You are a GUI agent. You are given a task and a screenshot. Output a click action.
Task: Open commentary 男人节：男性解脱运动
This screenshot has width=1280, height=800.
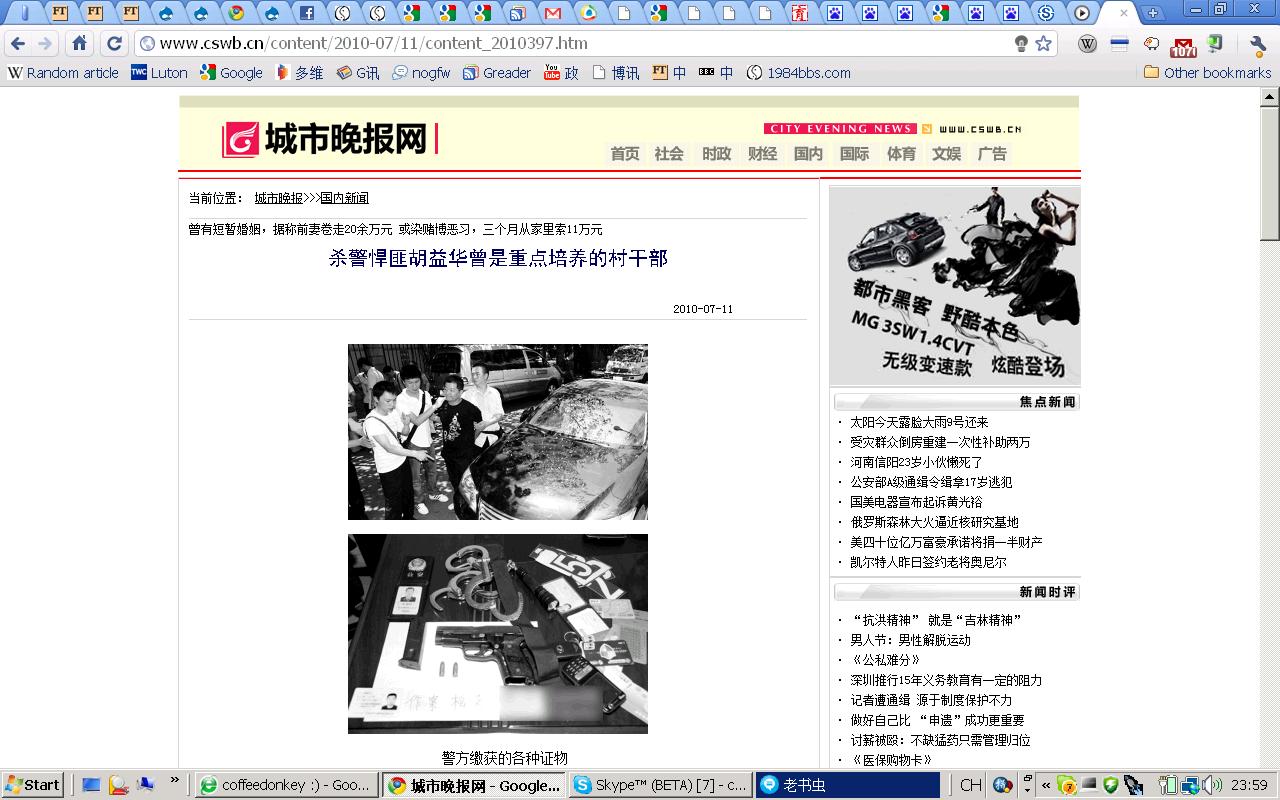(910, 640)
